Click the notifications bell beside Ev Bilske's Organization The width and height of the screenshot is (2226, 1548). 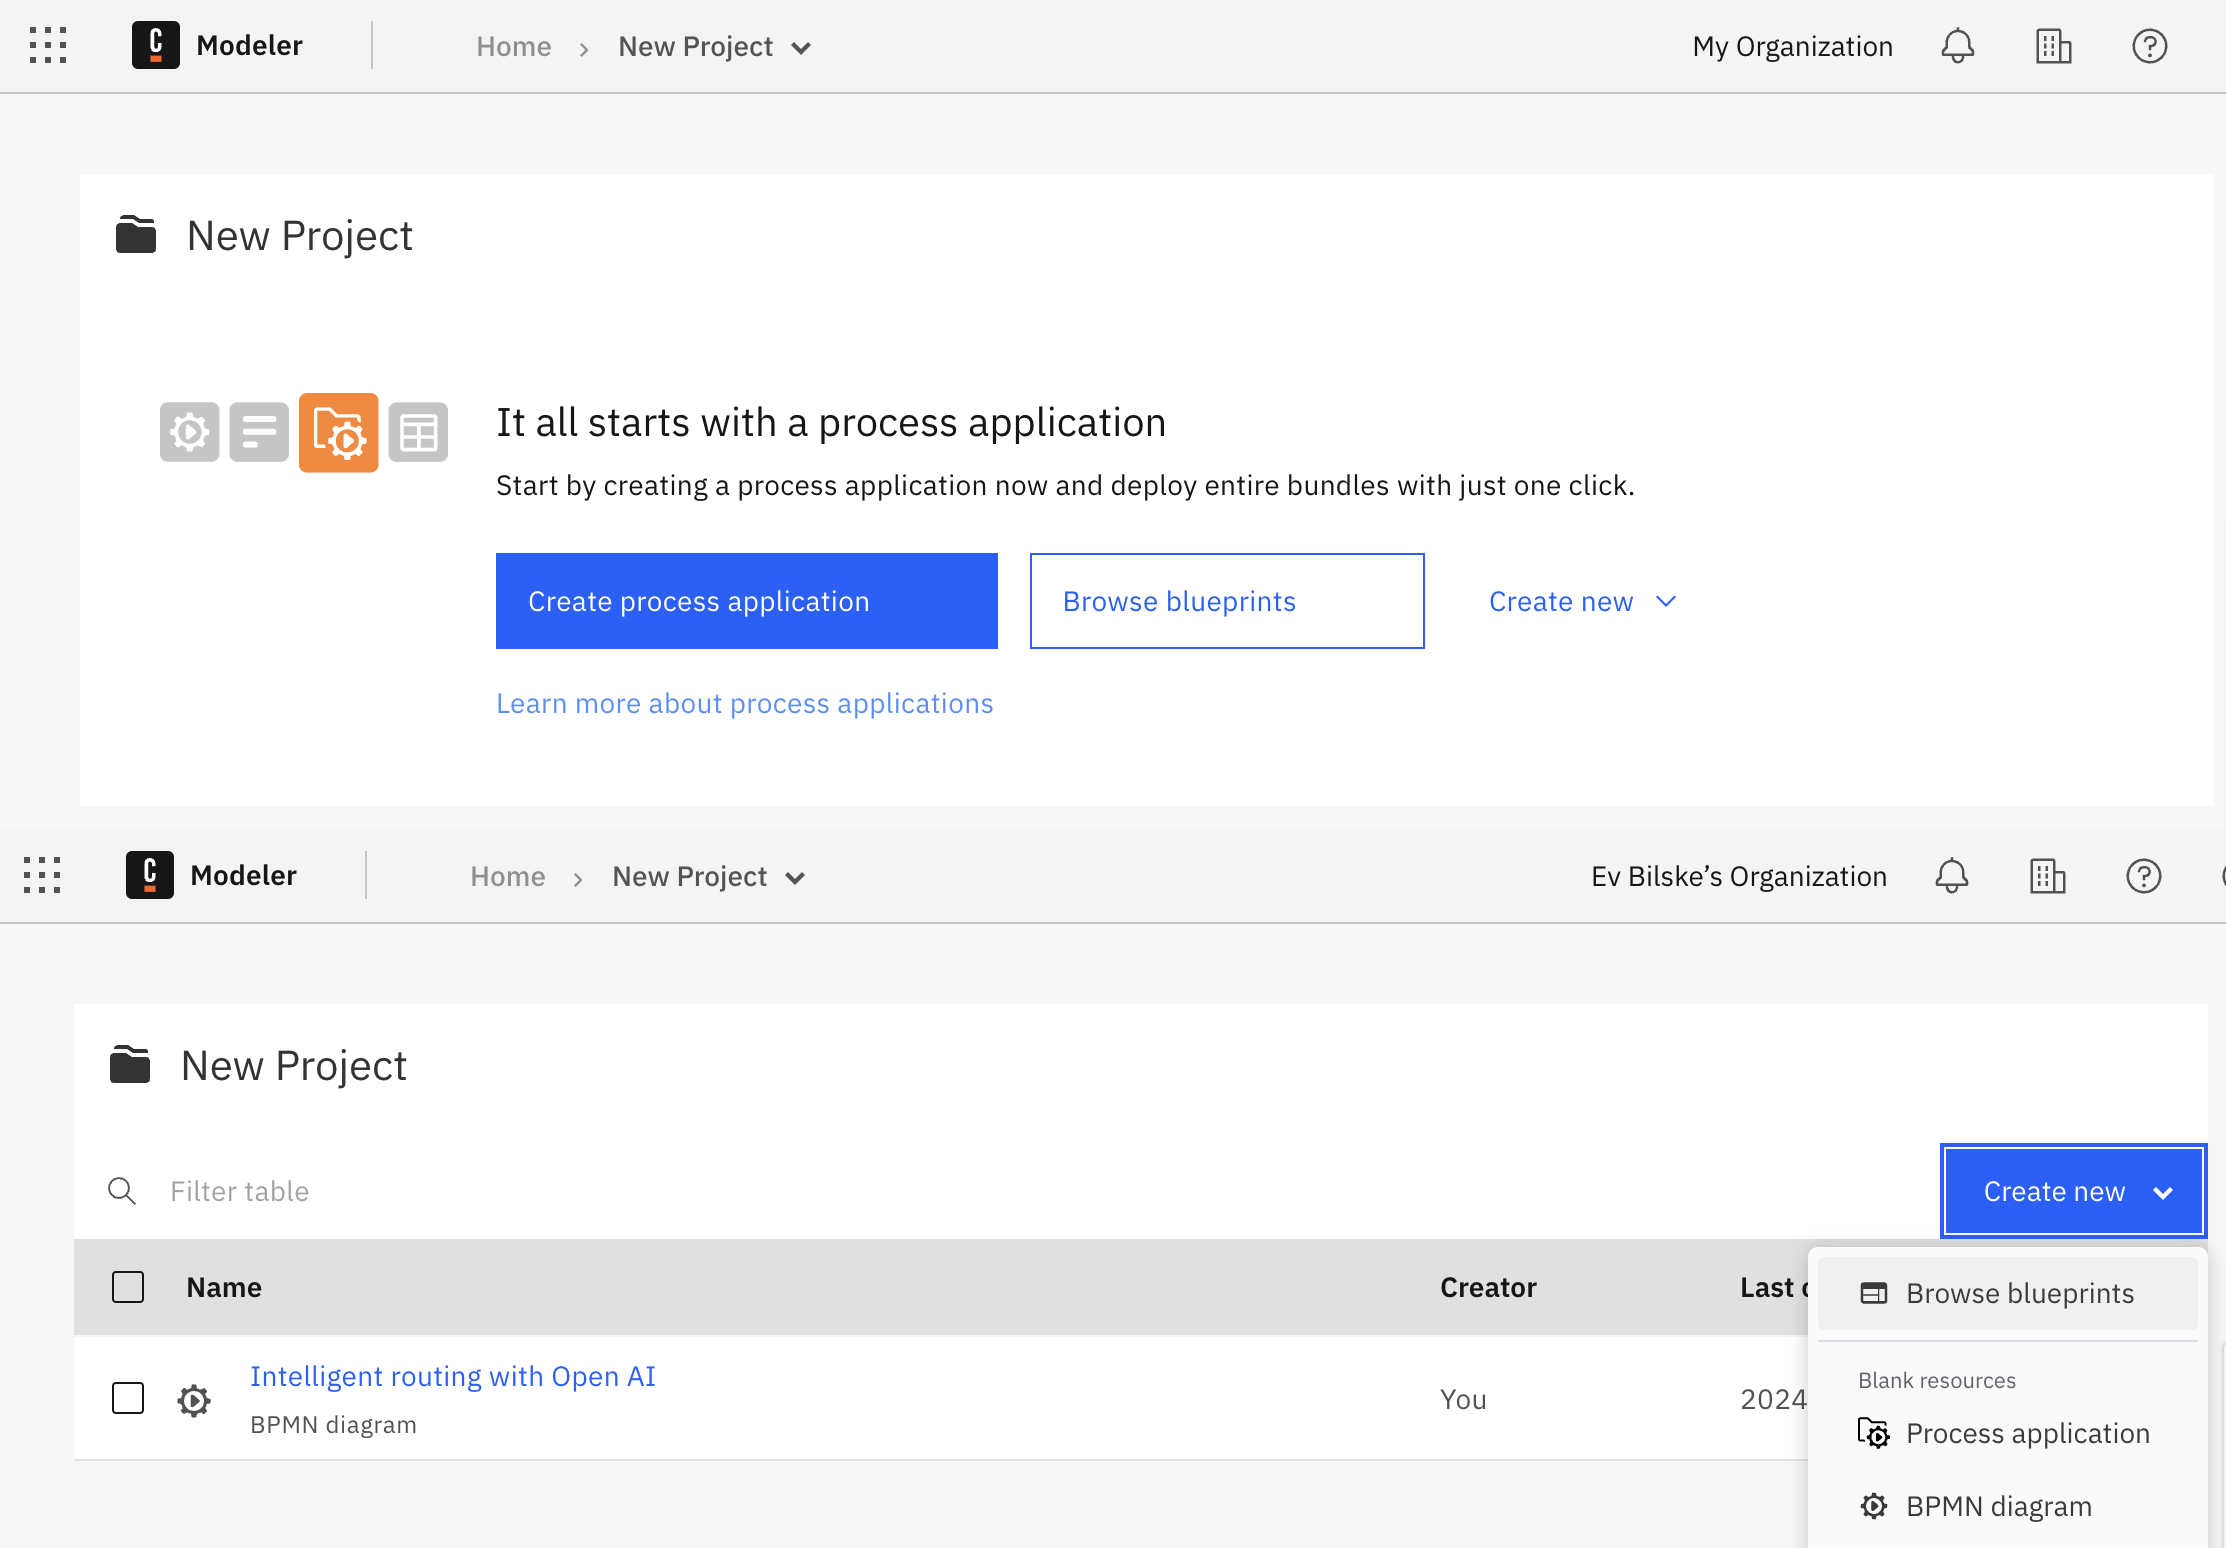(1951, 876)
